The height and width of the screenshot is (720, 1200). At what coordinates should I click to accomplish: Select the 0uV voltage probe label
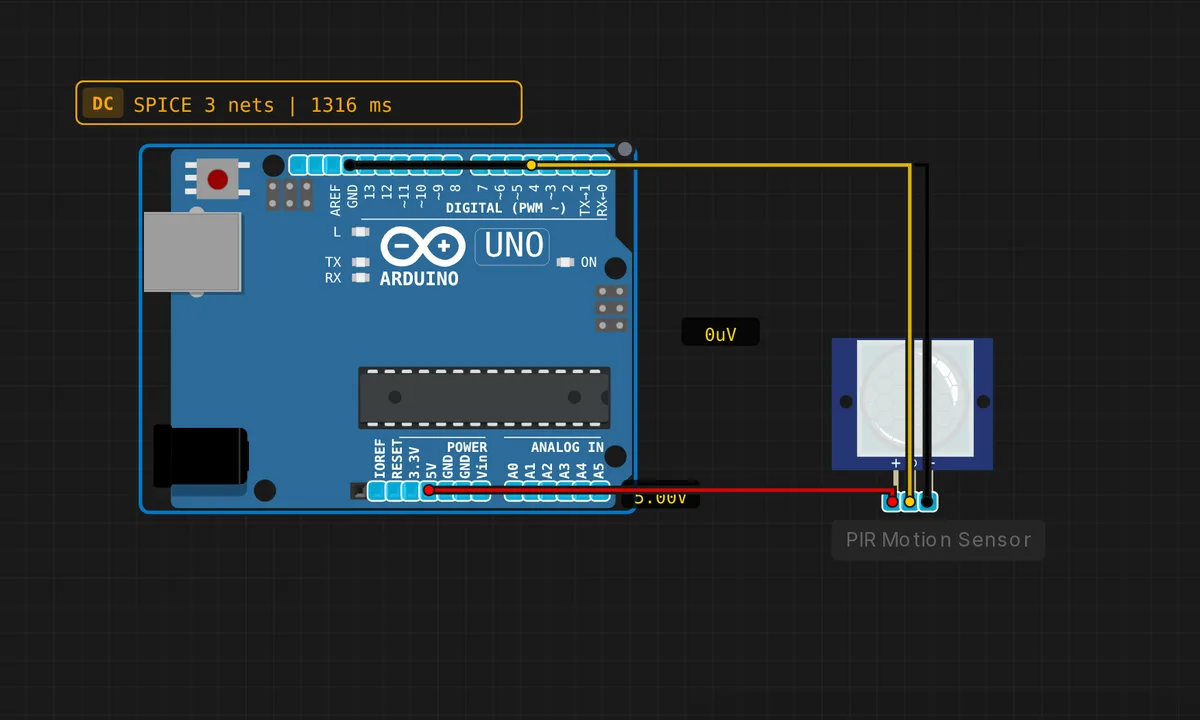[x=720, y=334]
